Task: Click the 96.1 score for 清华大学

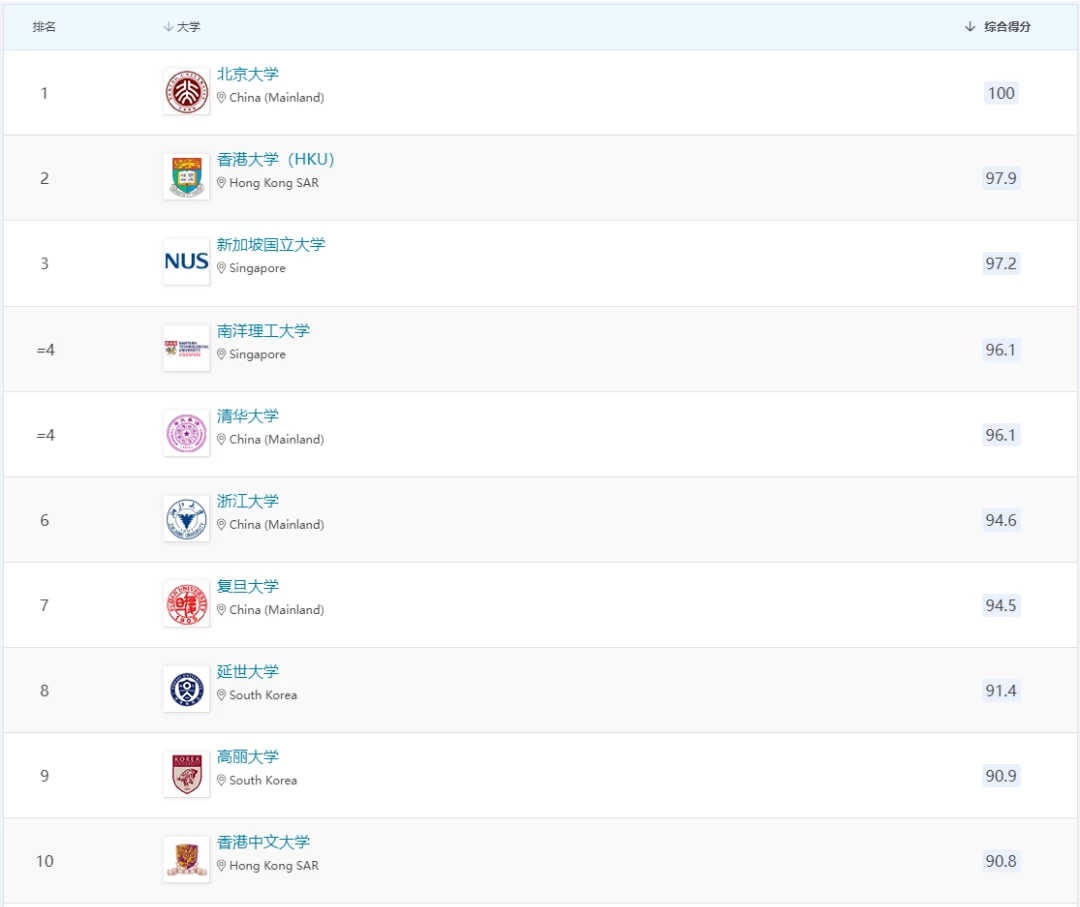Action: point(1001,435)
